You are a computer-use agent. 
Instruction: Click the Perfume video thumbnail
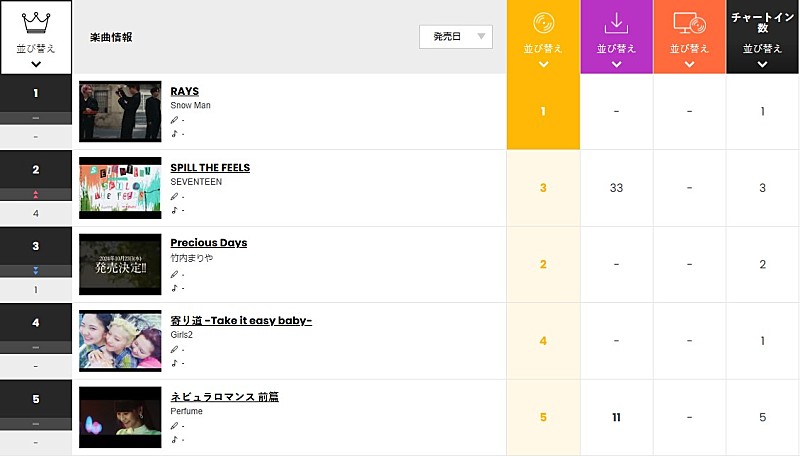[120, 417]
